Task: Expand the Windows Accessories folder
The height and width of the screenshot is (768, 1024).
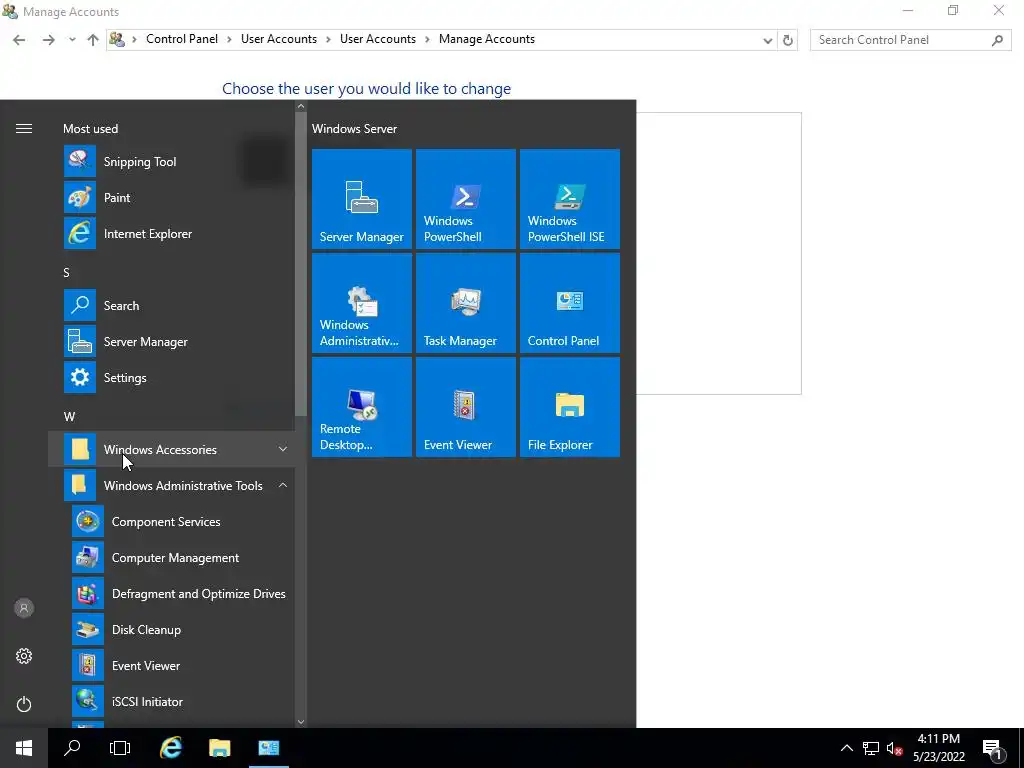Action: pyautogui.click(x=171, y=449)
